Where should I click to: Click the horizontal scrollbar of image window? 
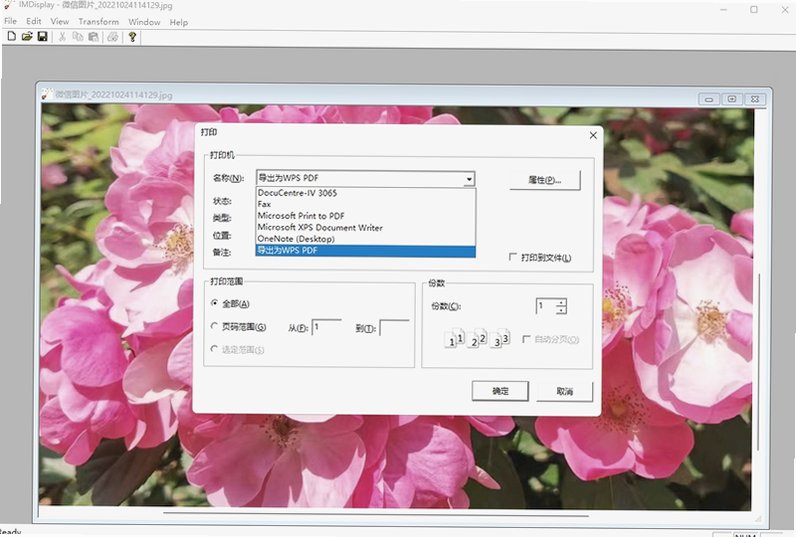click(376, 514)
